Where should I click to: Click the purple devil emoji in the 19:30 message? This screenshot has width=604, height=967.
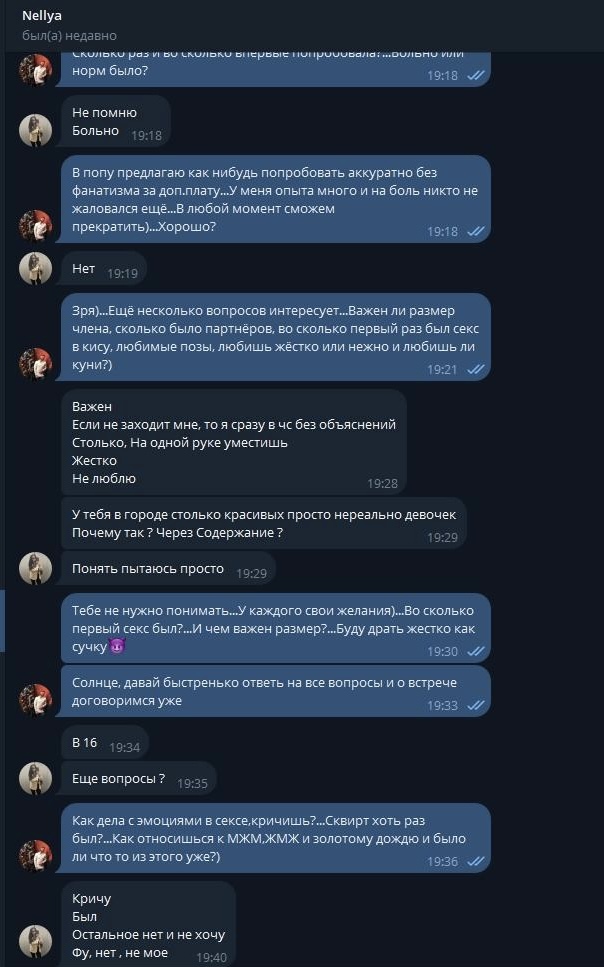[116, 648]
